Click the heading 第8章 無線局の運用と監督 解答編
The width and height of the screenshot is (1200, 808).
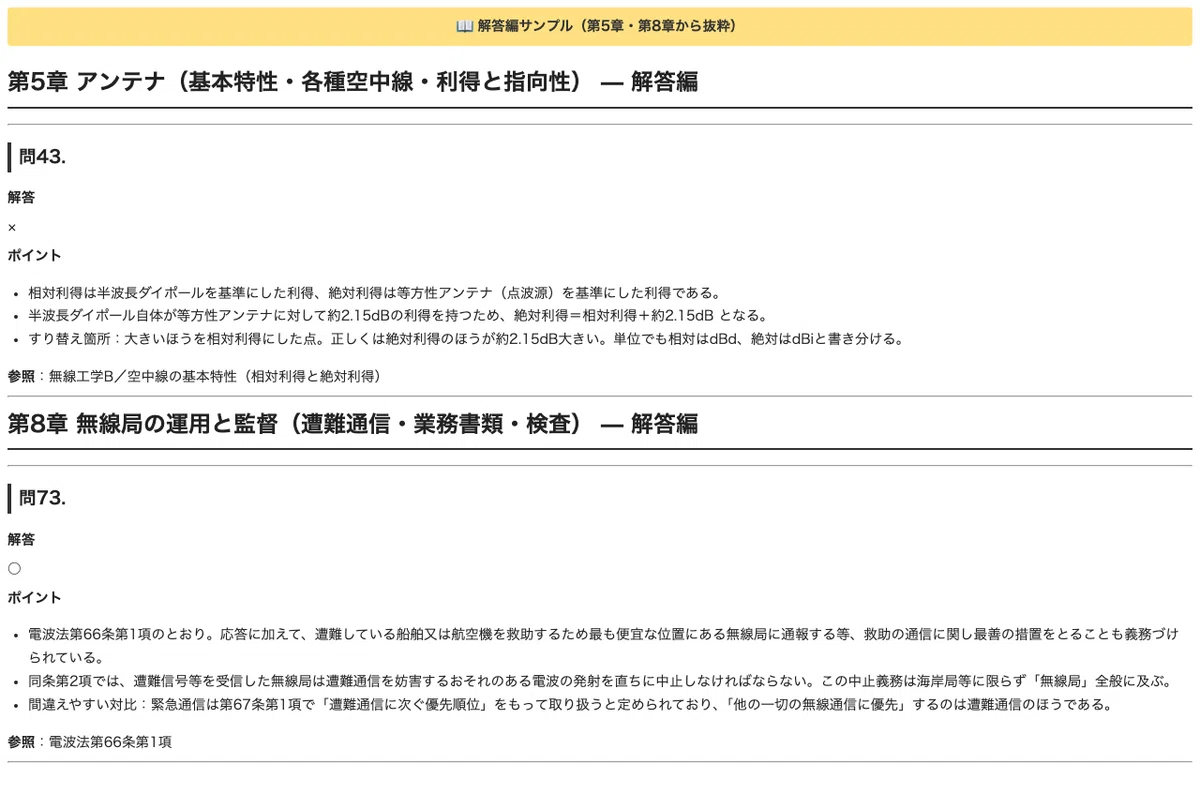tap(352, 423)
